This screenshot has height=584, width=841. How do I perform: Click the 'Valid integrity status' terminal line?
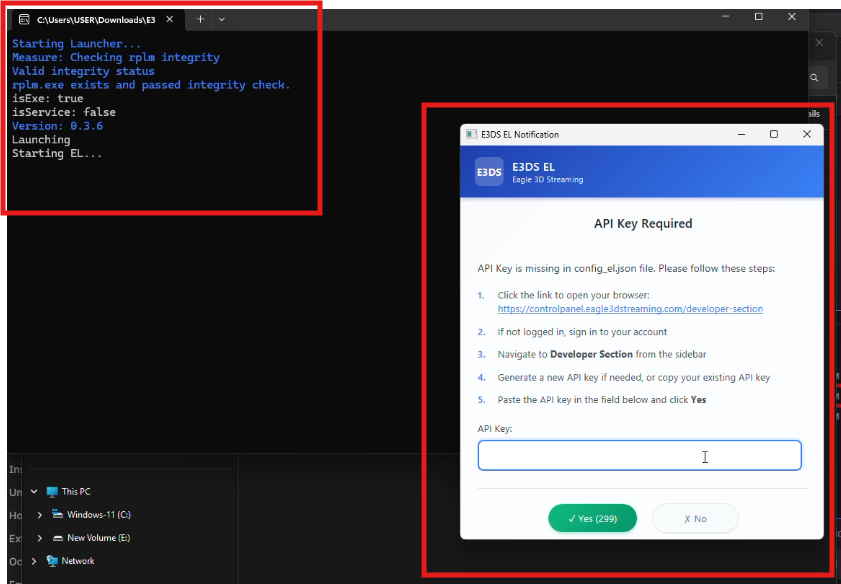click(x=83, y=71)
